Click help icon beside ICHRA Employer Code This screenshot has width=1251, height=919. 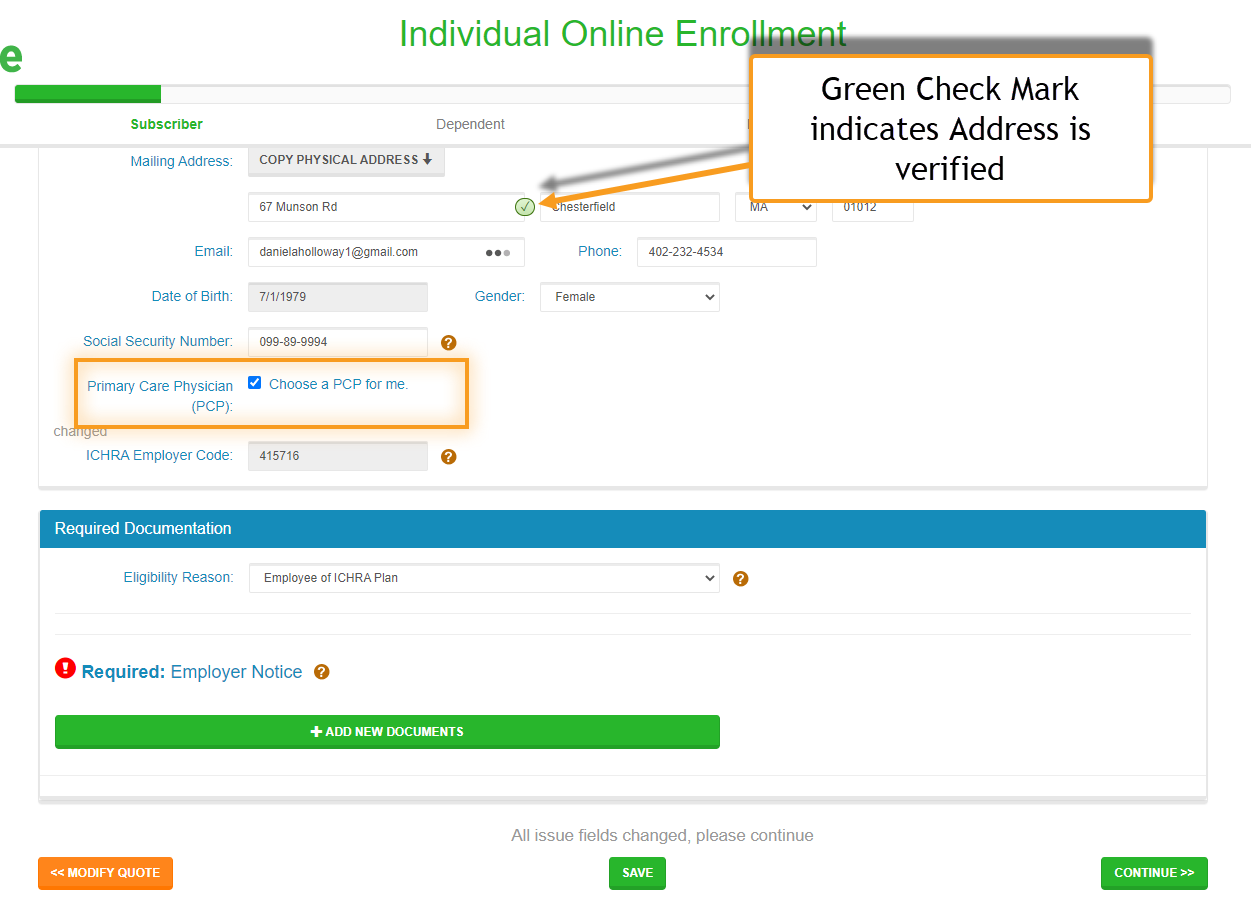(x=449, y=456)
